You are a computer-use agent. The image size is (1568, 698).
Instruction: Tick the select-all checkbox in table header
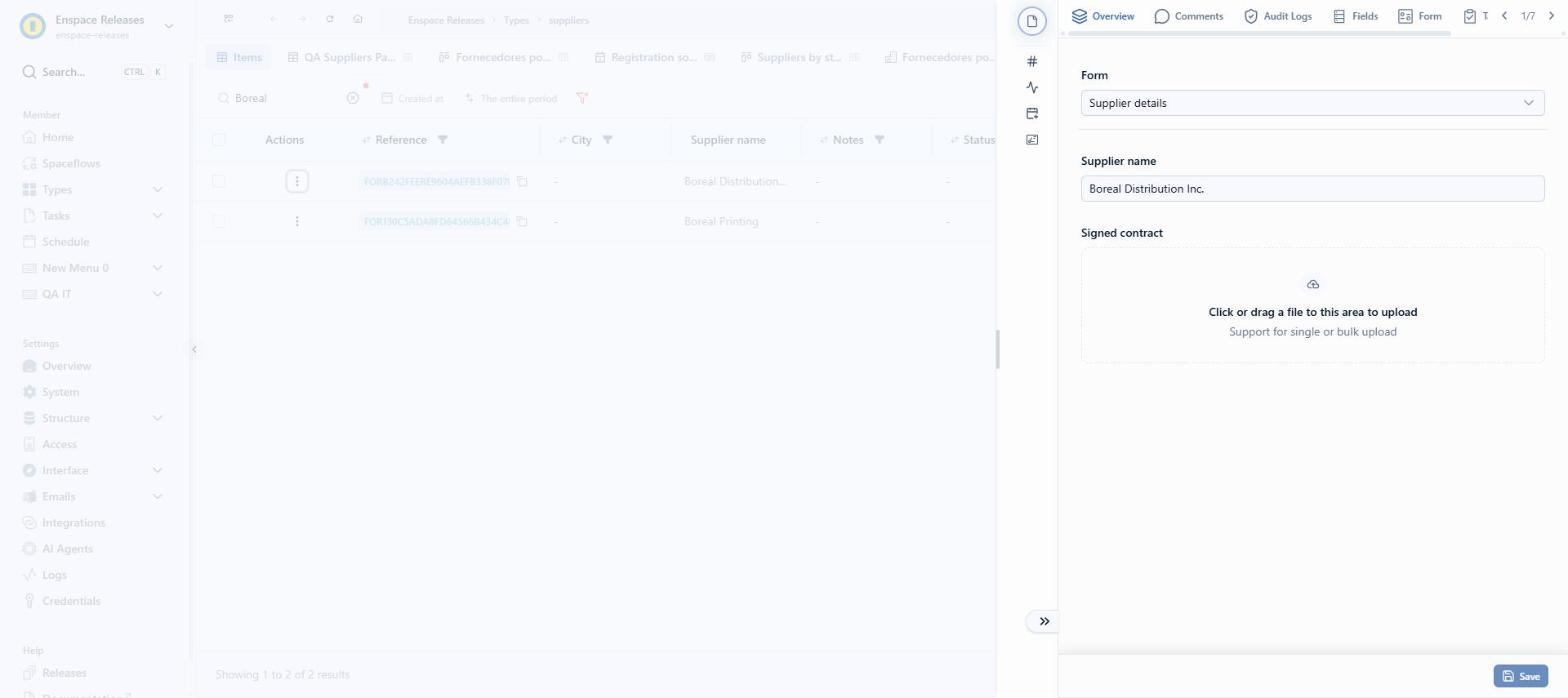pos(219,140)
